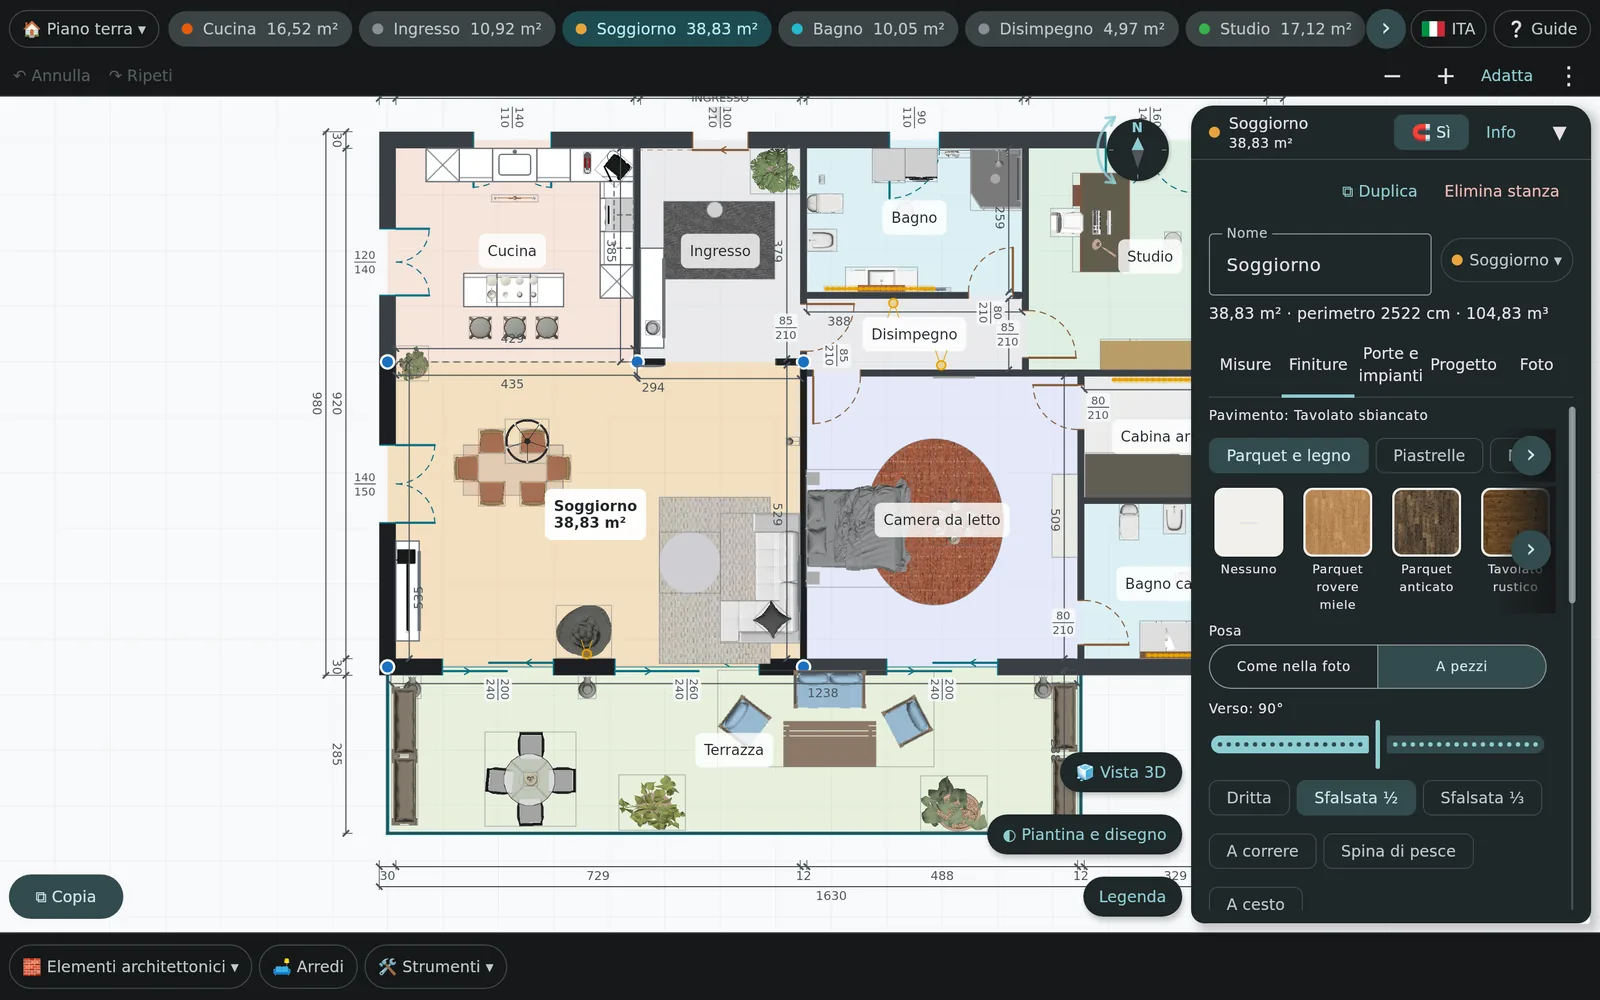Open the Piano terra floor dropdown
Image resolution: width=1600 pixels, height=1000 pixels.
point(84,29)
